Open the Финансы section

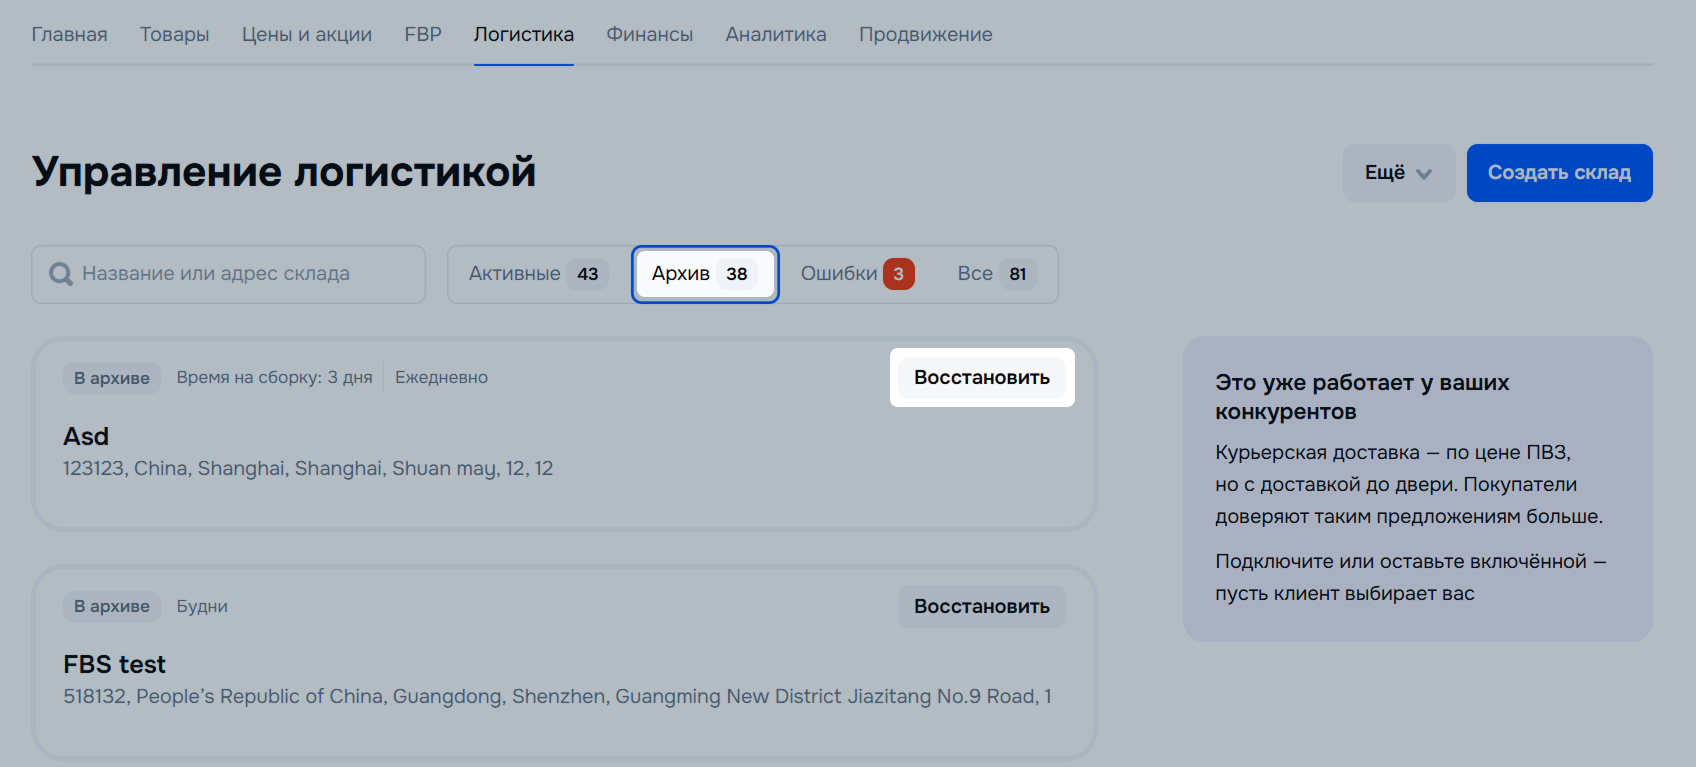tap(649, 35)
